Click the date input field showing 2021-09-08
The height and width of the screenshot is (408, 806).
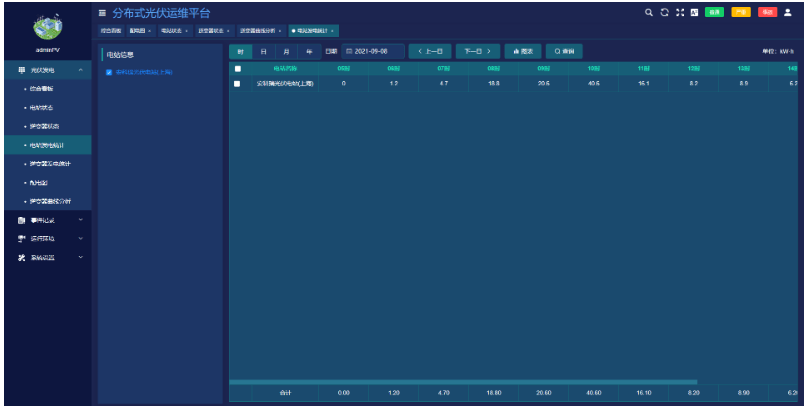pyautogui.click(x=373, y=51)
